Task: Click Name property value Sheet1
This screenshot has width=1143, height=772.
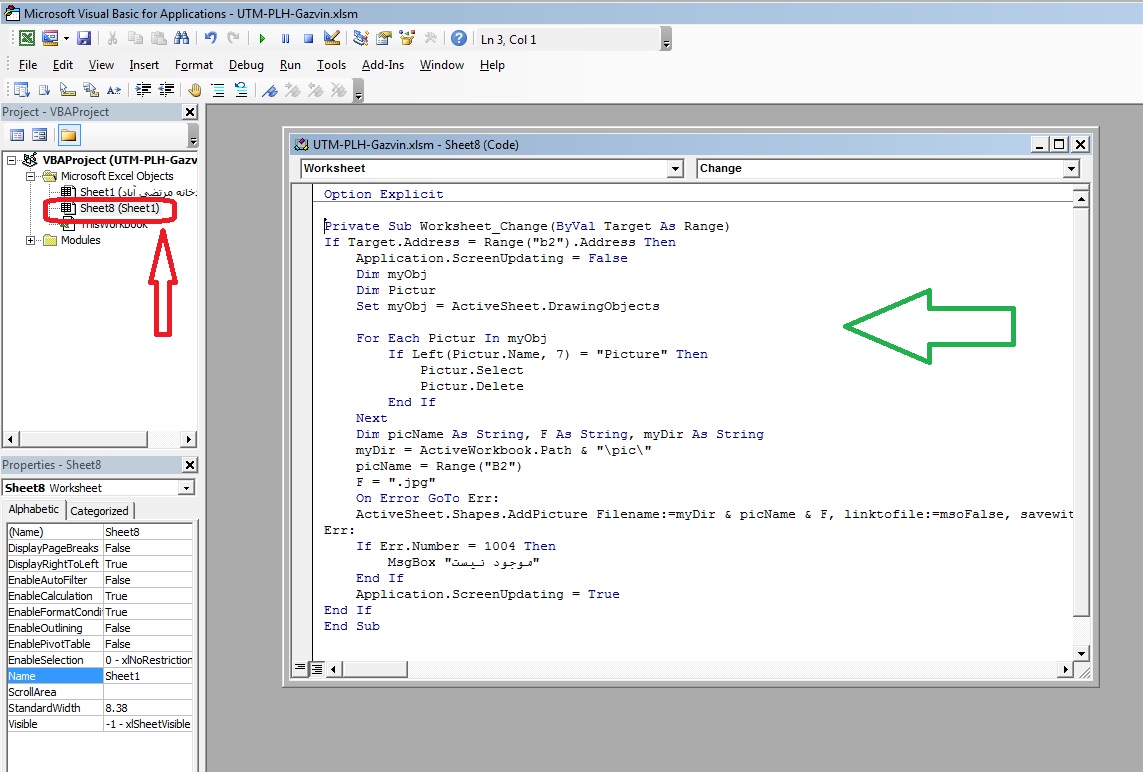Action: [148, 676]
